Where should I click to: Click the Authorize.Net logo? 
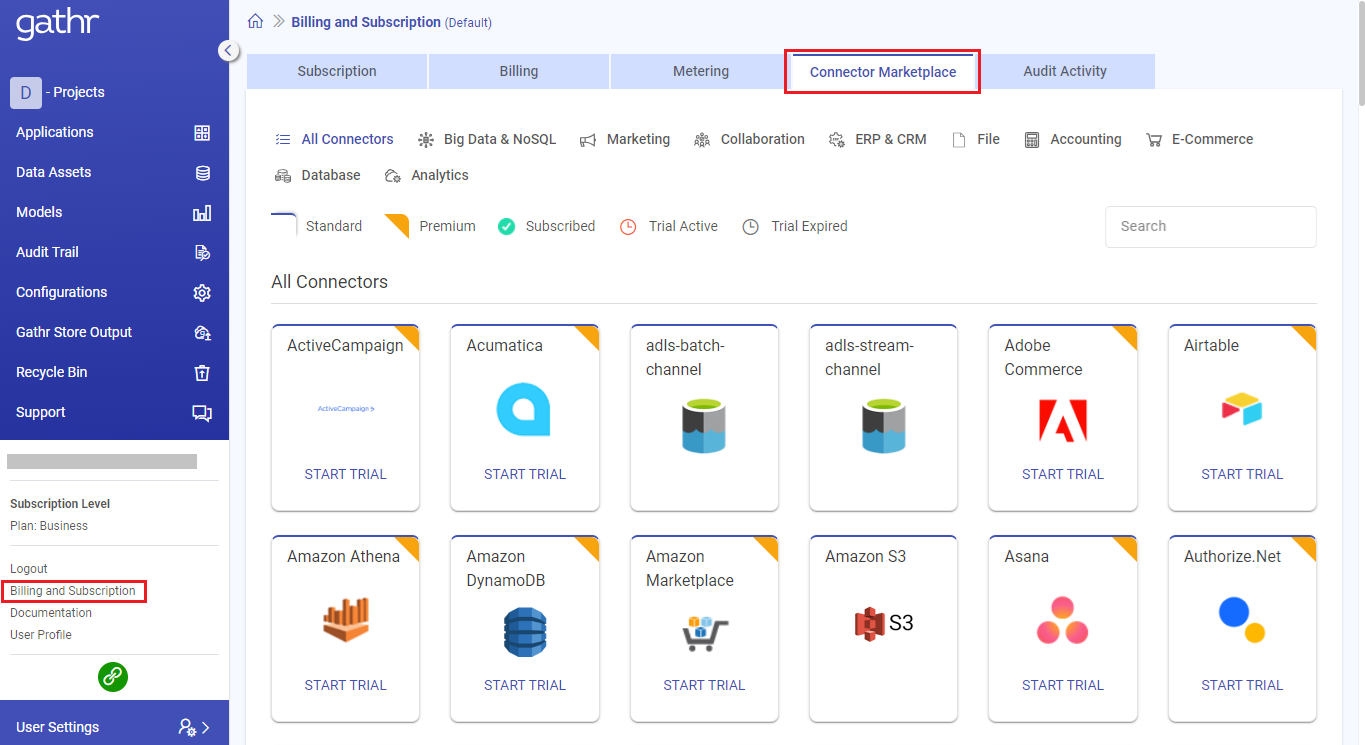pos(1242,619)
